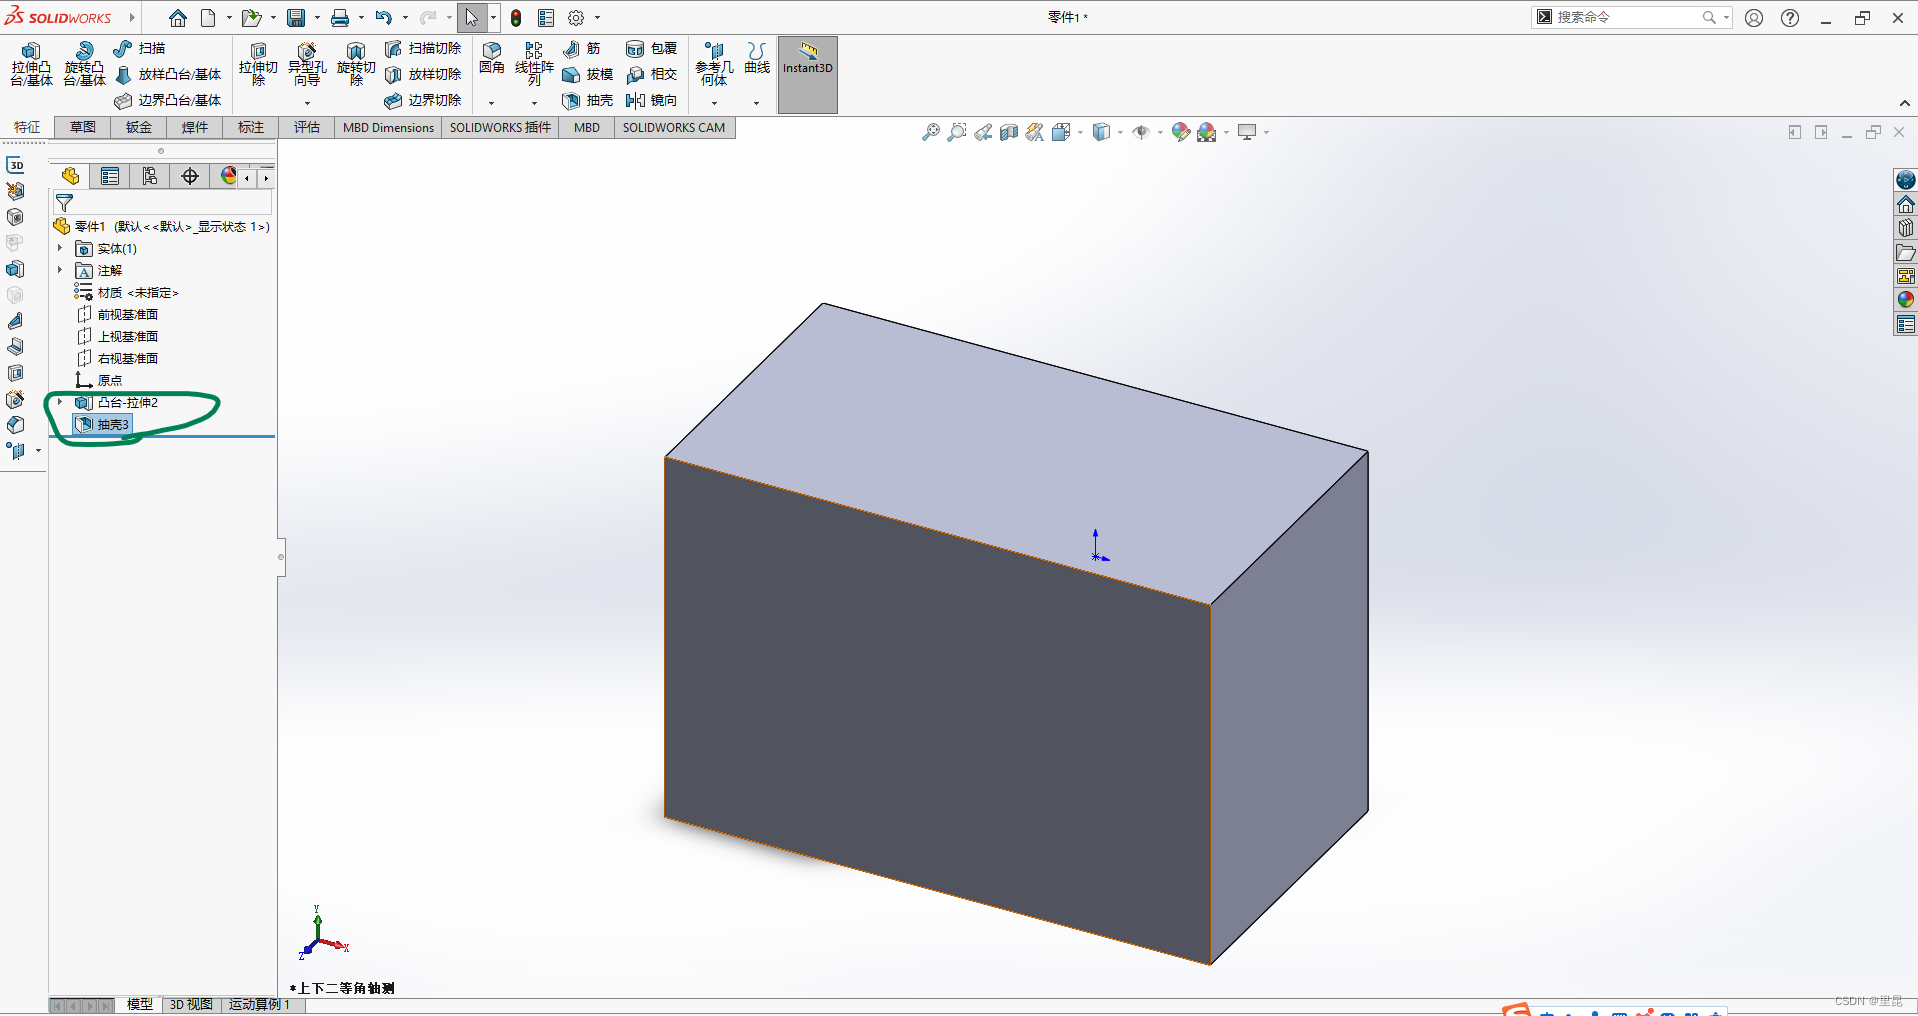Open the Design Library task pane icon
Screen dimensions: 1918x1016
pyautogui.click(x=1906, y=228)
